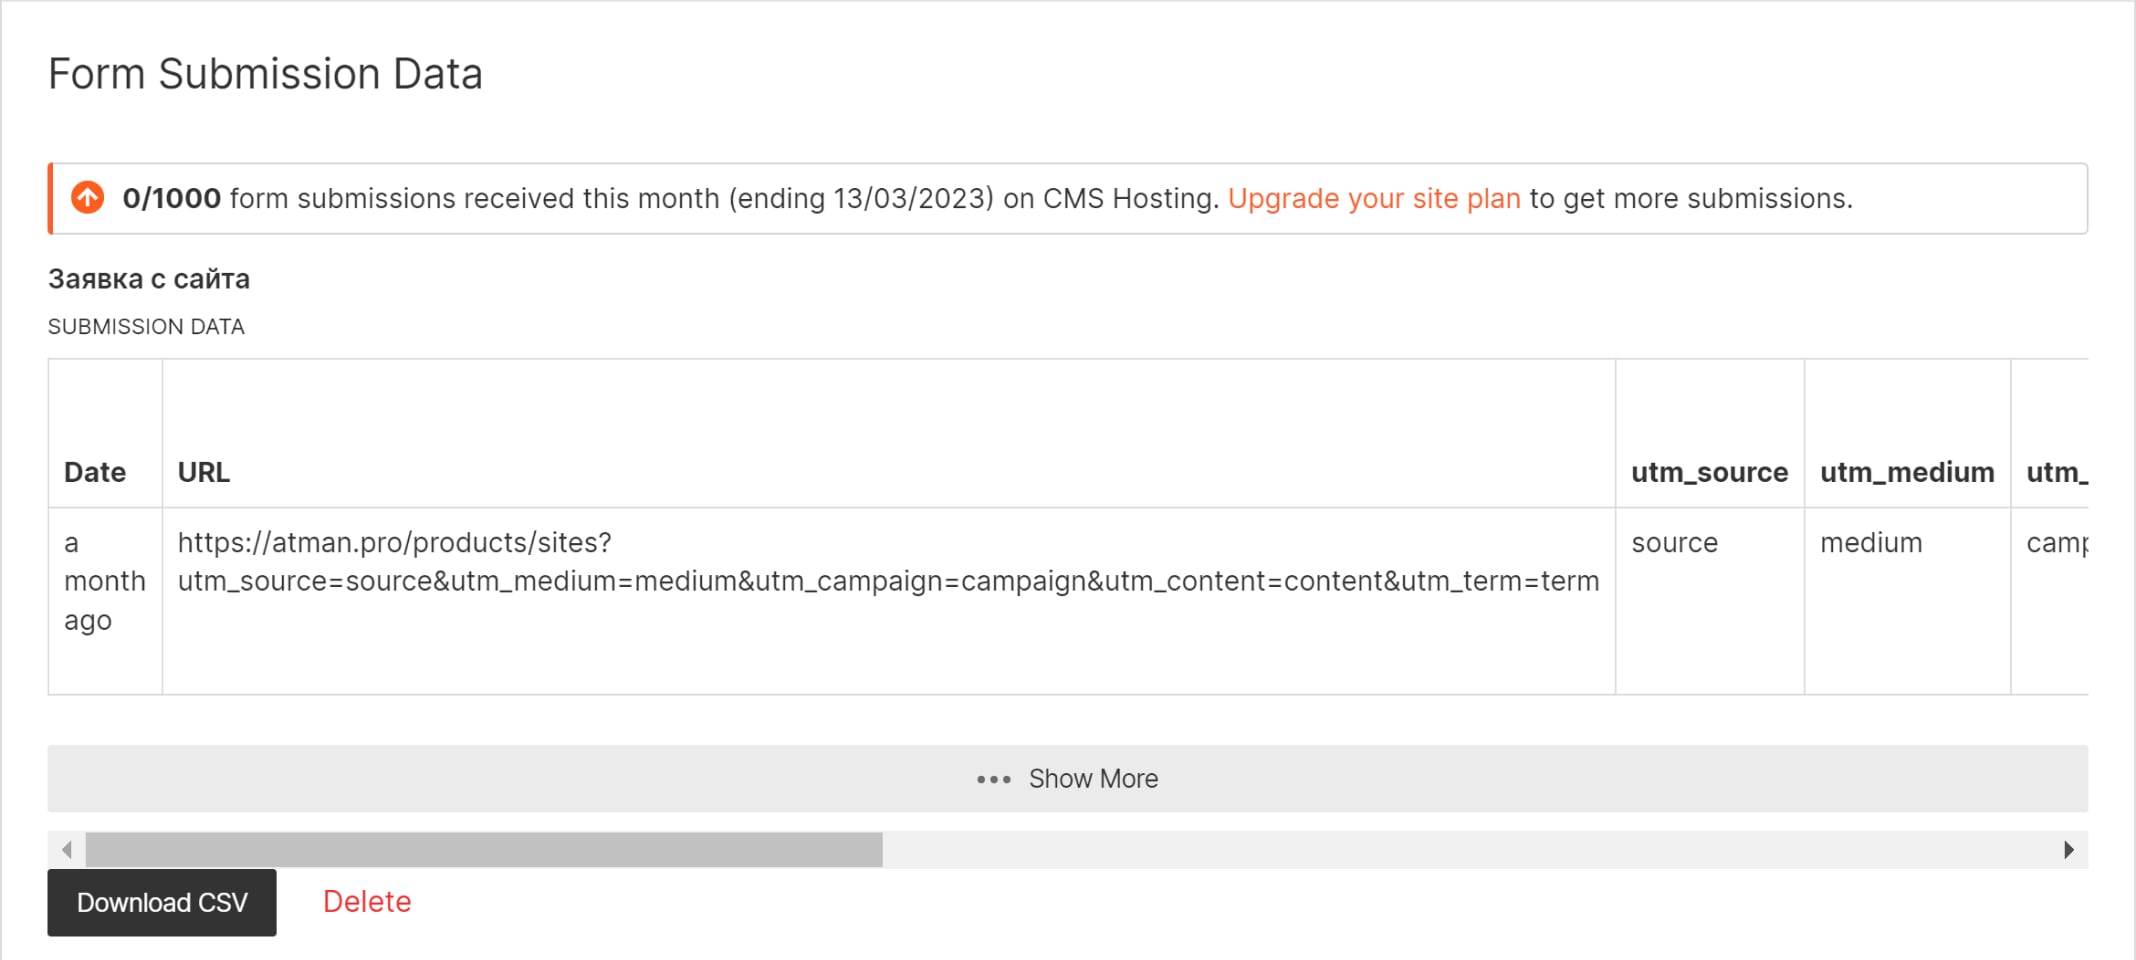Select the "medium" cell value
2136x960 pixels.
pos(1870,543)
